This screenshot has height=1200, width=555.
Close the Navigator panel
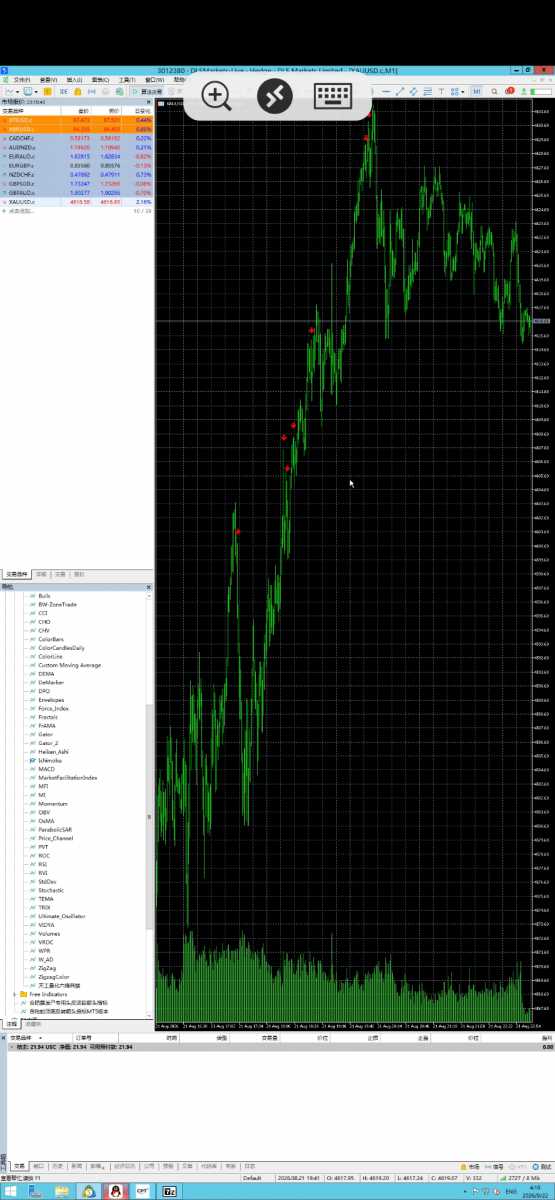pos(150,587)
